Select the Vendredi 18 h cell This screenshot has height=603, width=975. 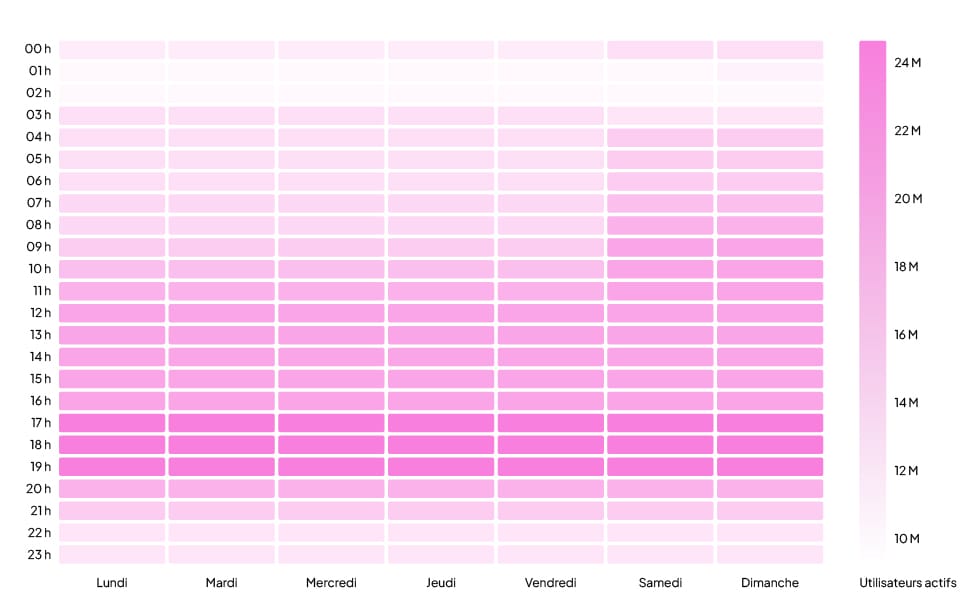(550, 445)
